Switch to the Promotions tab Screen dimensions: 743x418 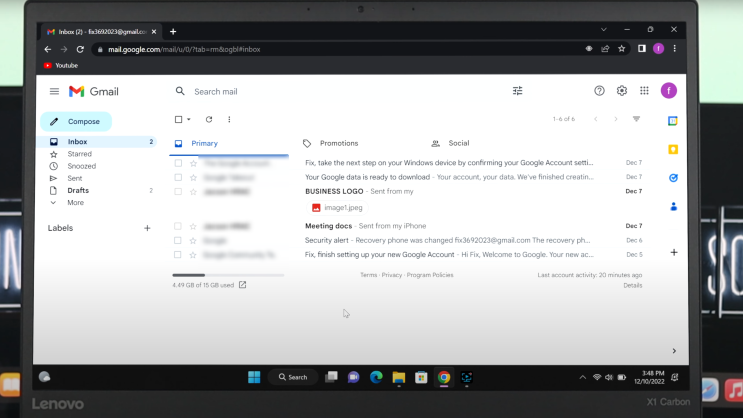coord(338,143)
